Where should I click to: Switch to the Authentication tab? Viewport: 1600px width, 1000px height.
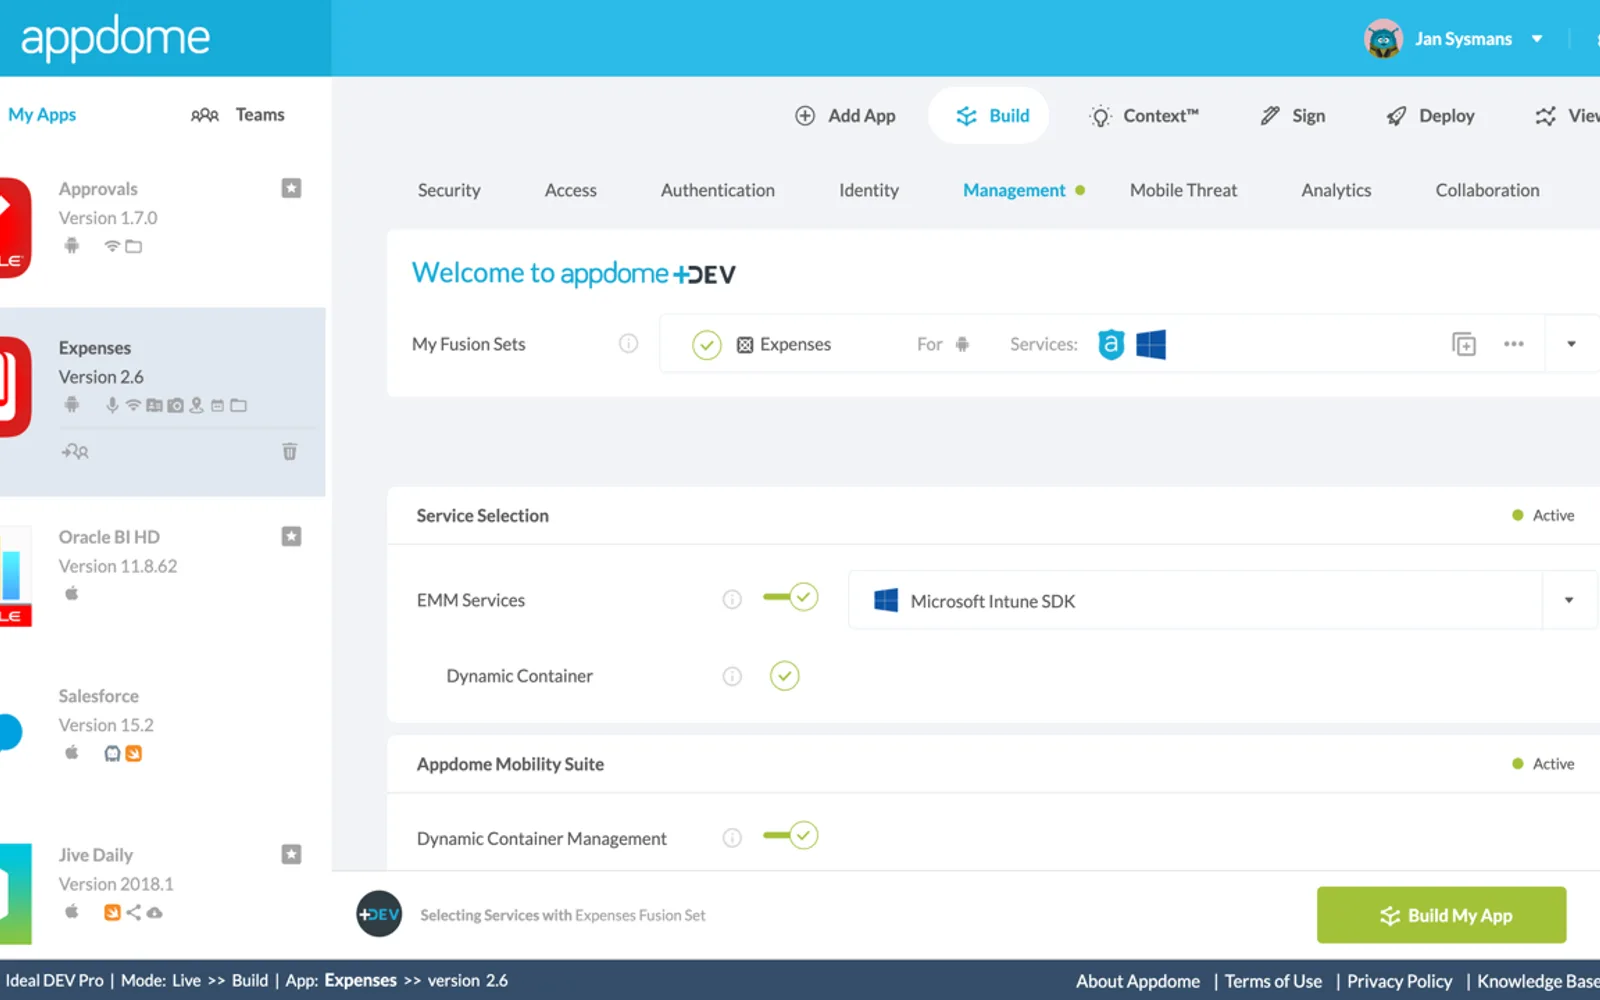click(x=717, y=190)
